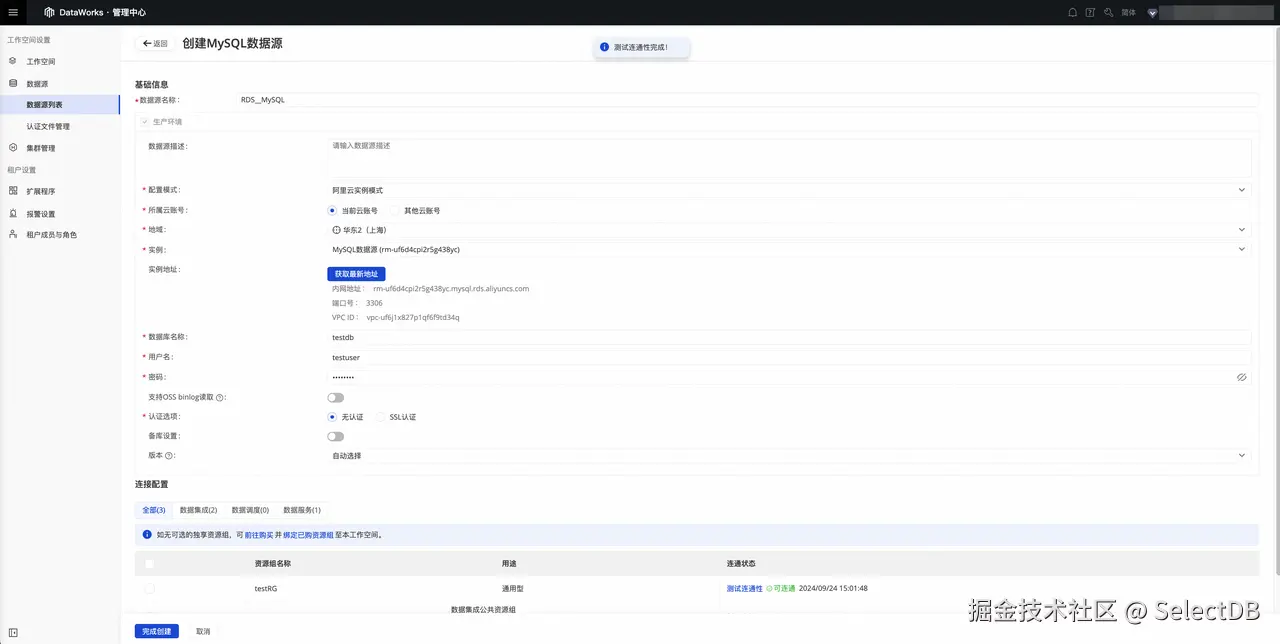
Task: Click the 数据集成公共资源组 row text
Action: [x=483, y=609]
